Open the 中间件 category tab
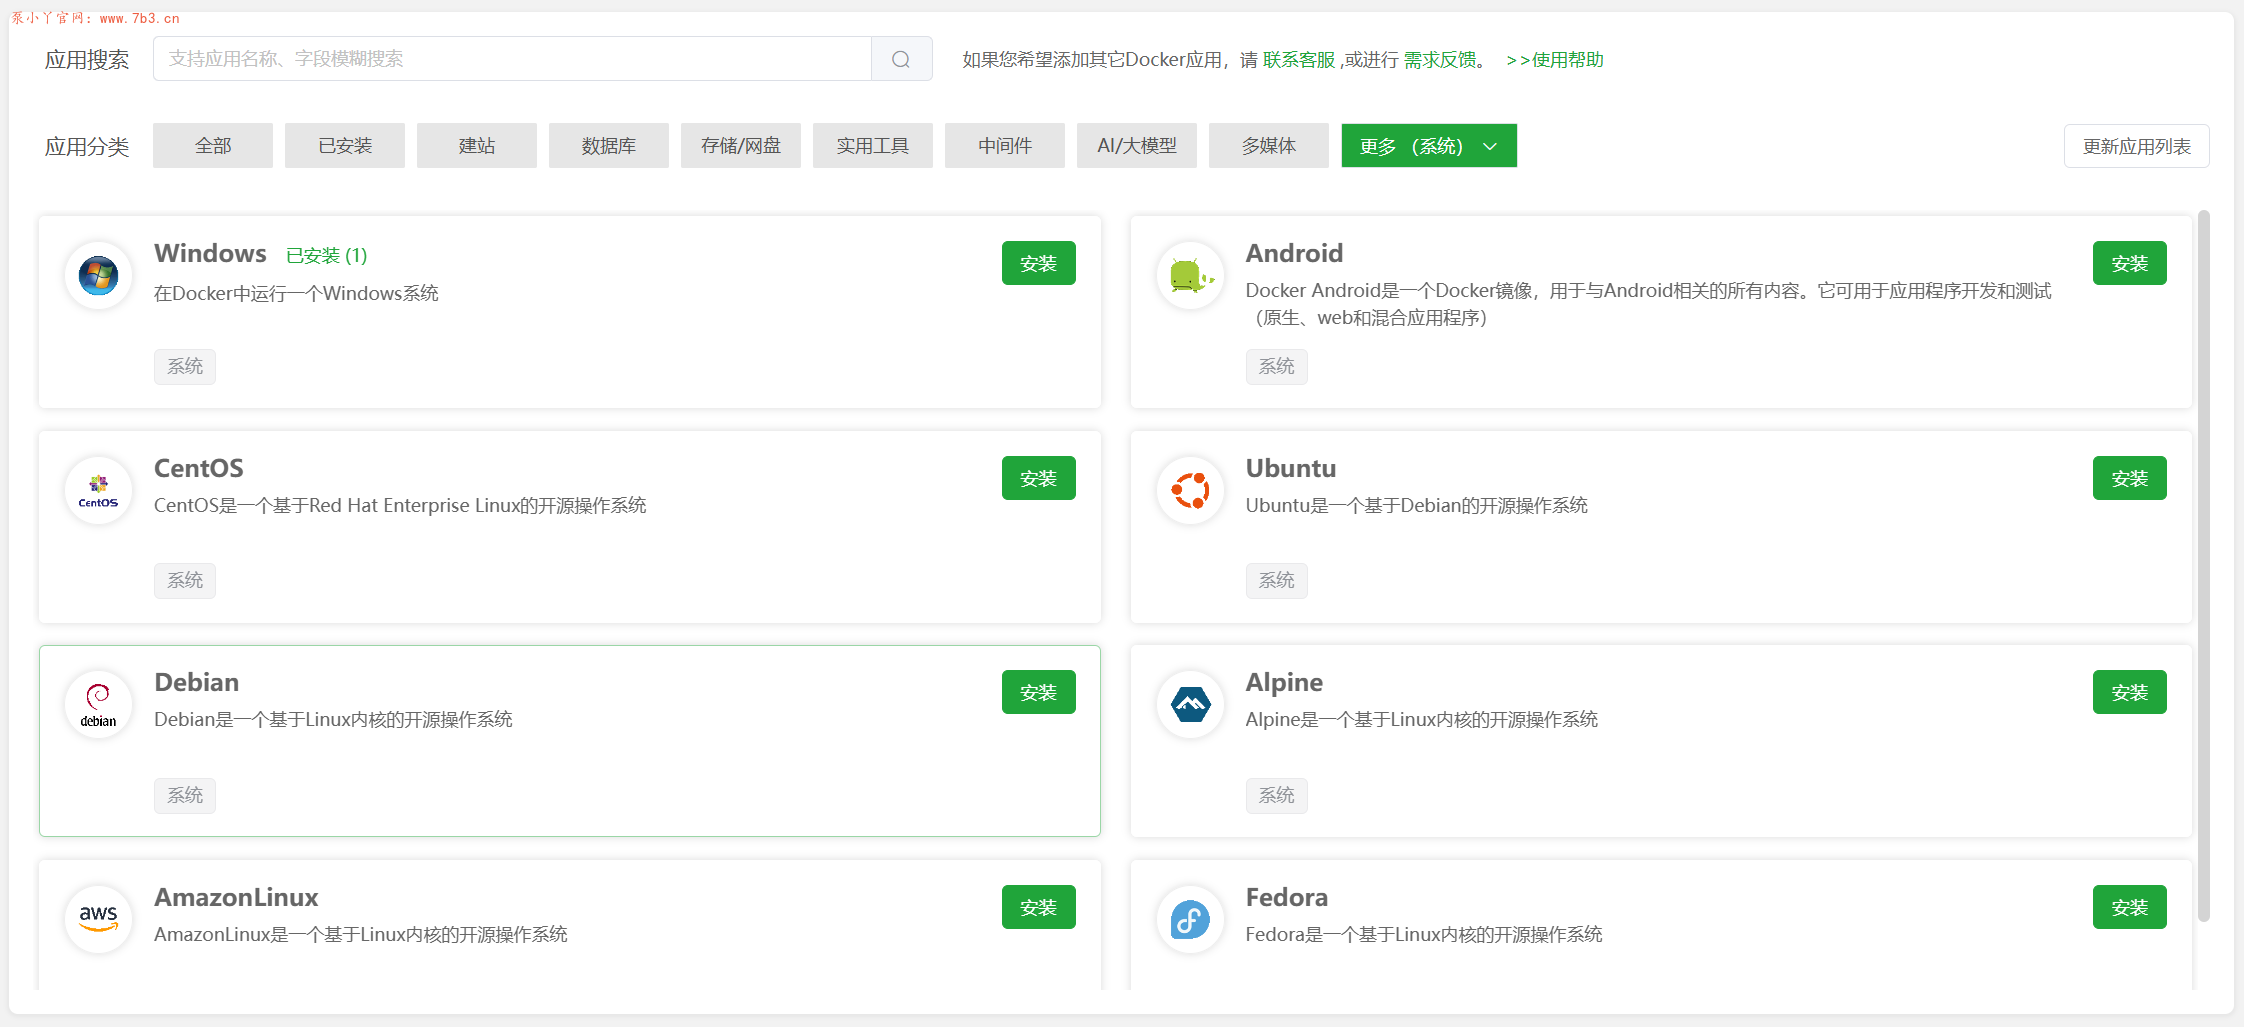The height and width of the screenshot is (1027, 2244). coord(1005,146)
